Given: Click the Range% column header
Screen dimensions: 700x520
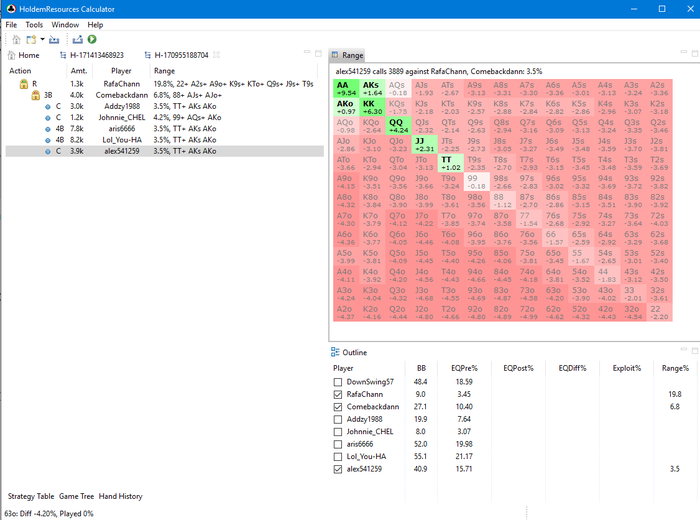Looking at the screenshot, I should pos(675,368).
